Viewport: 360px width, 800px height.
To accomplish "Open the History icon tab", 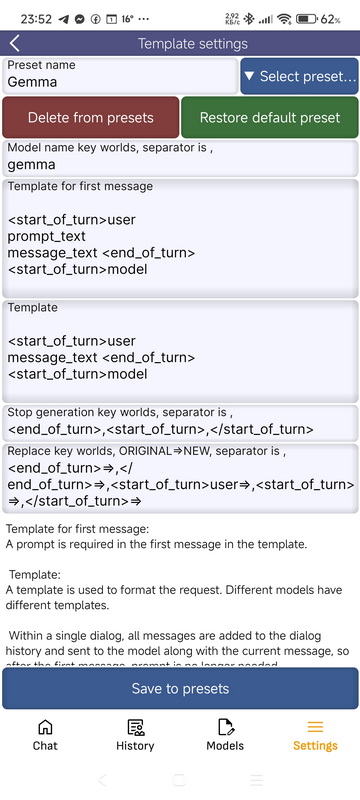I will [x=135, y=727].
